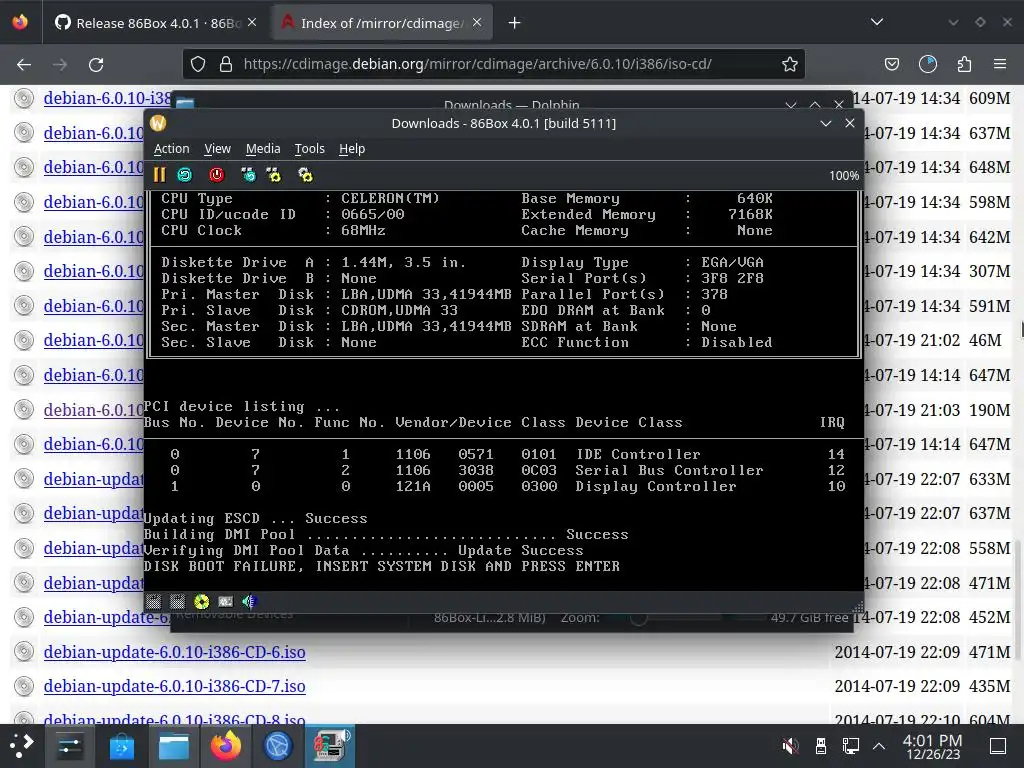Click the network tray icon
Screen dimensions: 1024x768
click(850, 746)
